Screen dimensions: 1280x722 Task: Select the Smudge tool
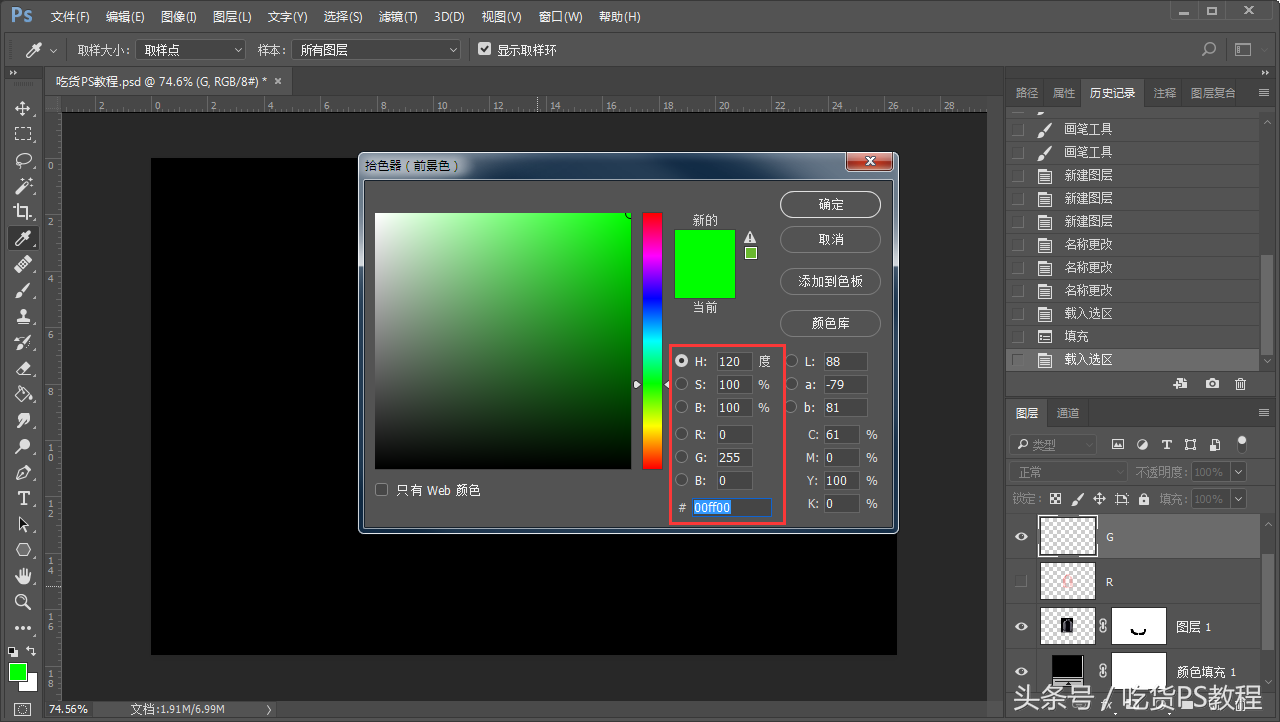pyautogui.click(x=23, y=420)
